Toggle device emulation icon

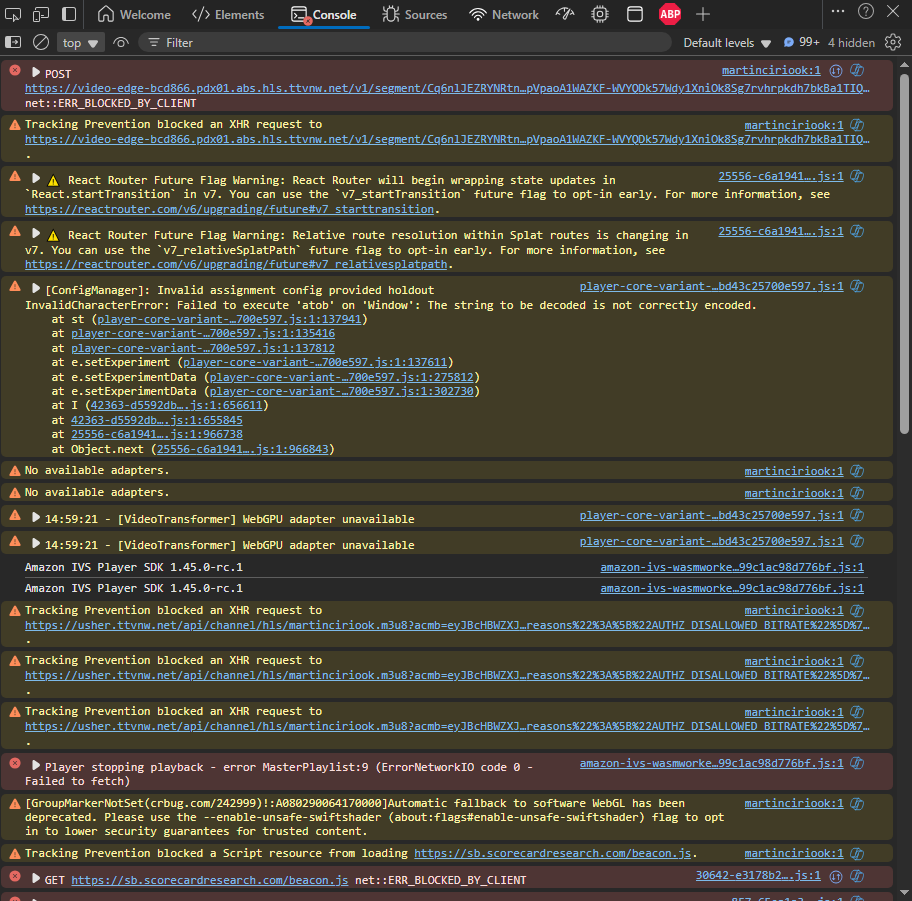(40, 14)
